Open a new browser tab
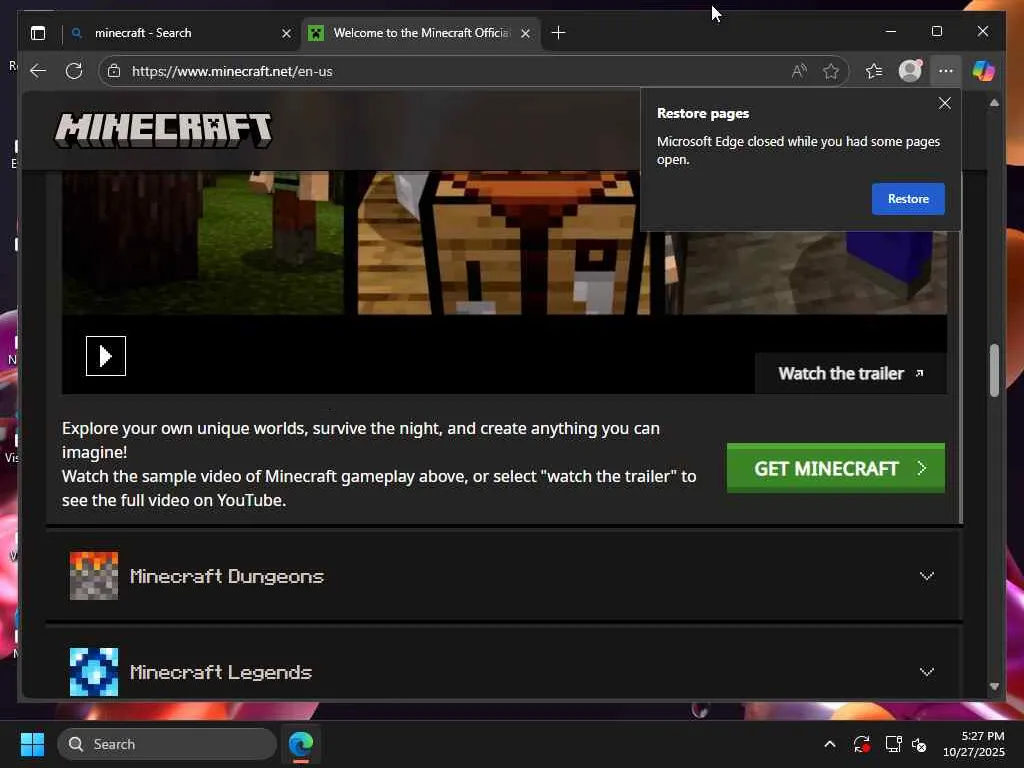 [x=558, y=33]
